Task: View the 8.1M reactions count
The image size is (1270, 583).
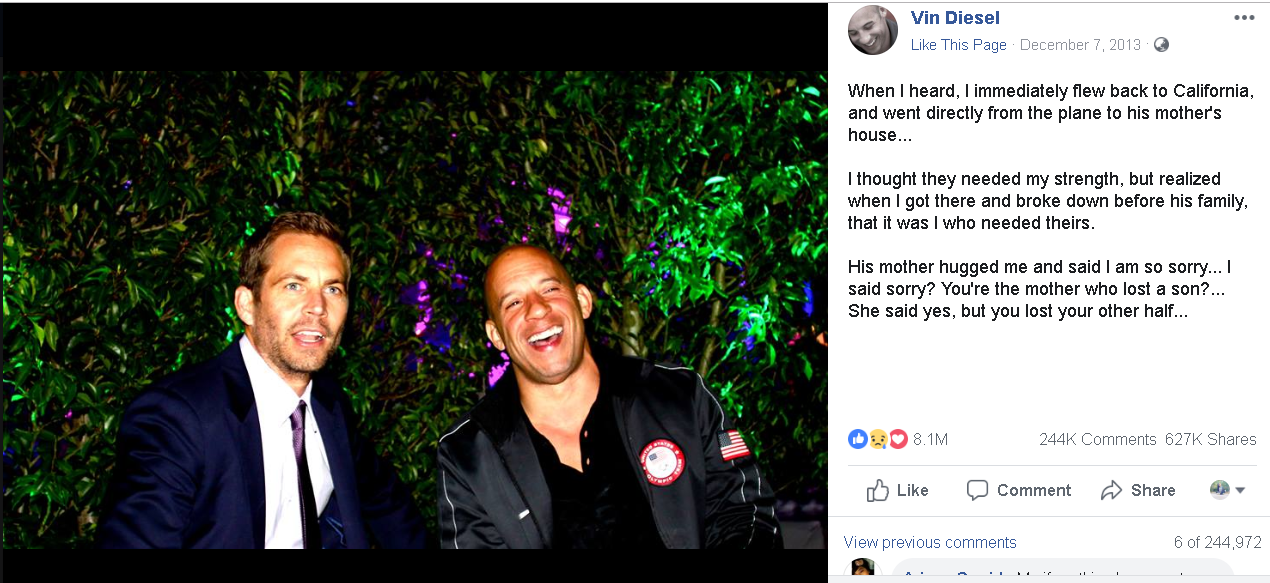Action: (x=930, y=439)
